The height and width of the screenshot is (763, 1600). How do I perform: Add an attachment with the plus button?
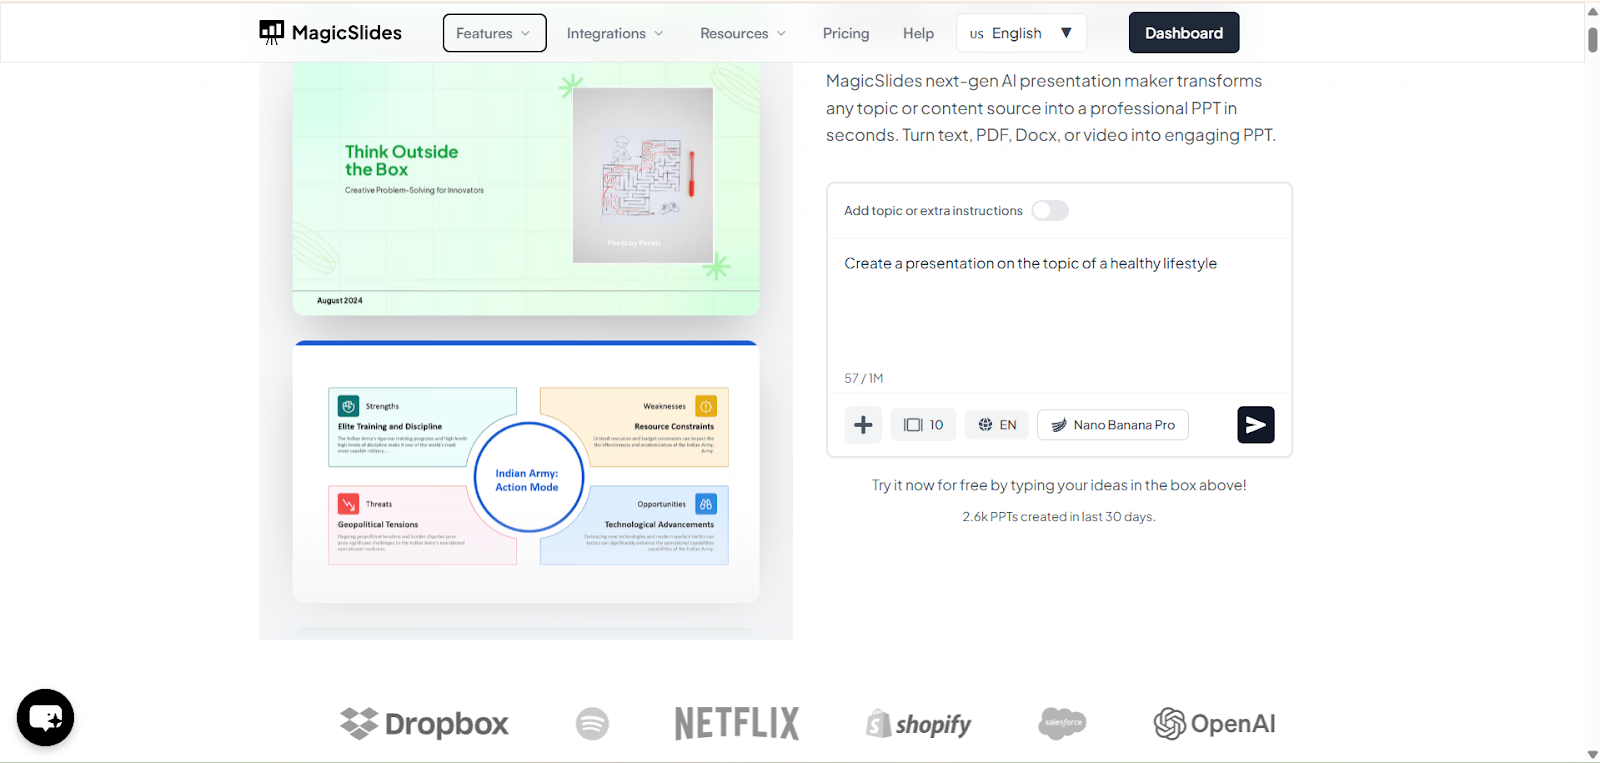coord(863,425)
